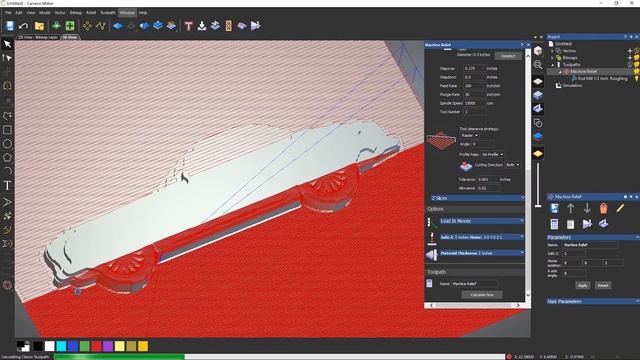Select End Mill 1/2 inch Roughing tree item
Screen dimensions: 640x360
pyautogui.click(x=602, y=78)
